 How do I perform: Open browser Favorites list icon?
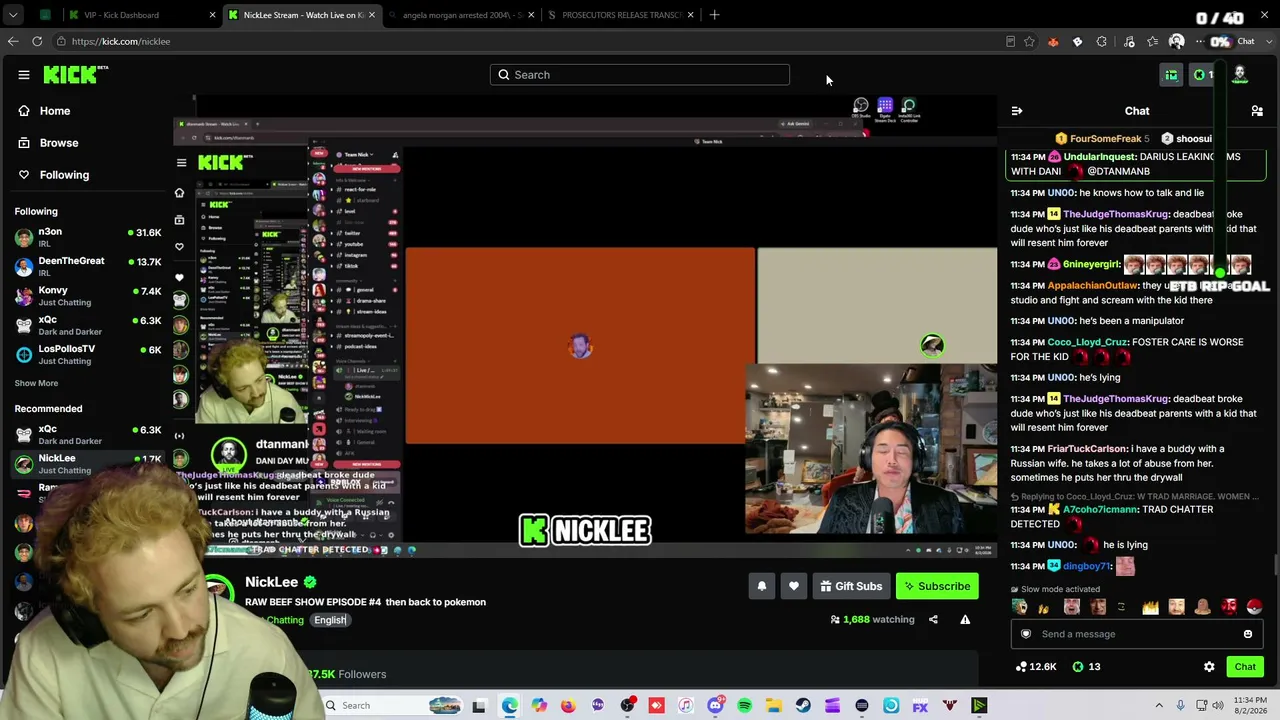pos(1153,42)
